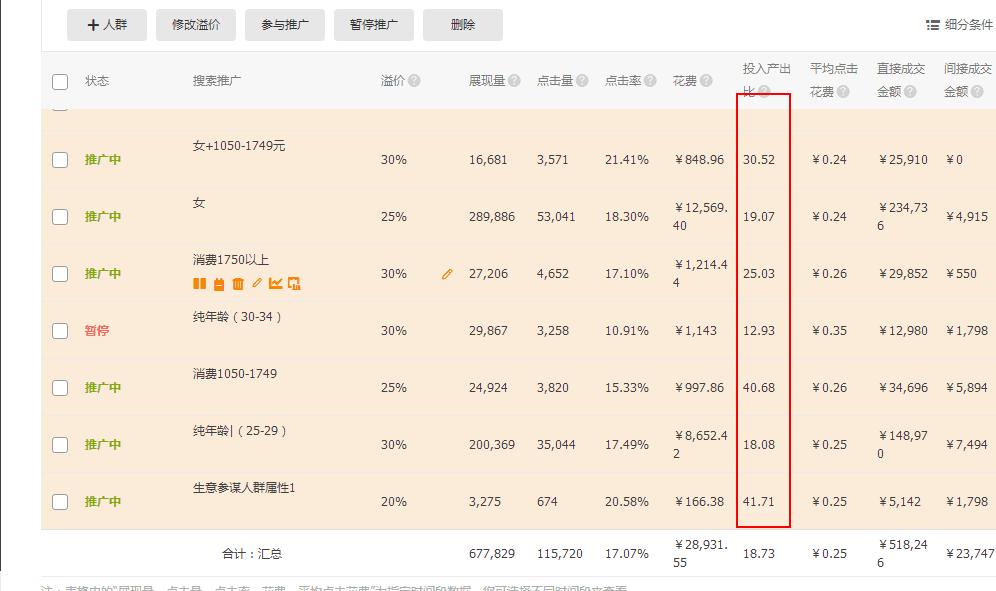The image size is (996, 591).
Task: Click the data report icon under 消费1750以上
Action: point(294,284)
